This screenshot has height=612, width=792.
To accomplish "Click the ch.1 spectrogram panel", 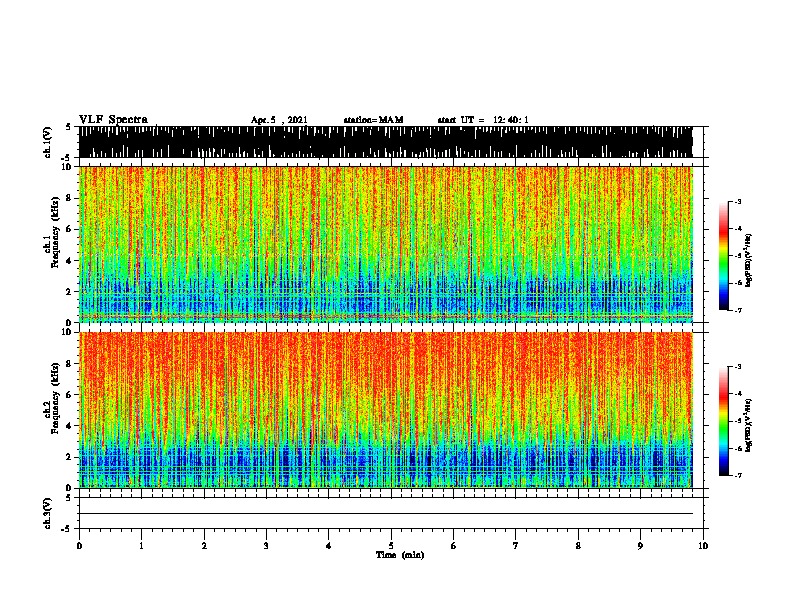I will [386, 244].
